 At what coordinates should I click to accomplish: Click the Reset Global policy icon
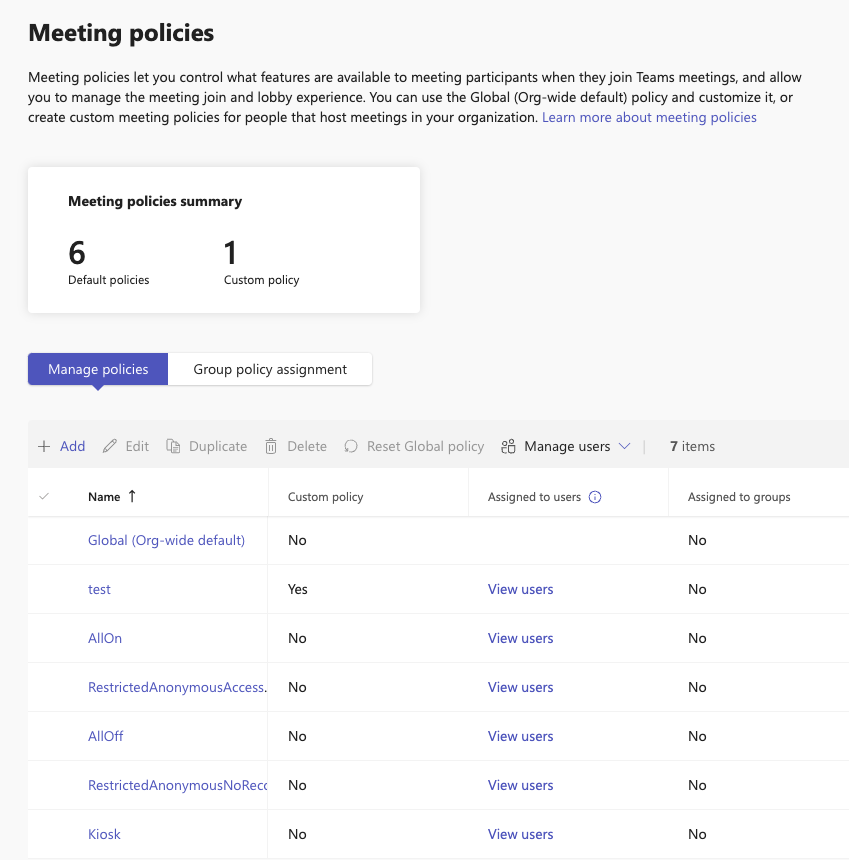[351, 447]
